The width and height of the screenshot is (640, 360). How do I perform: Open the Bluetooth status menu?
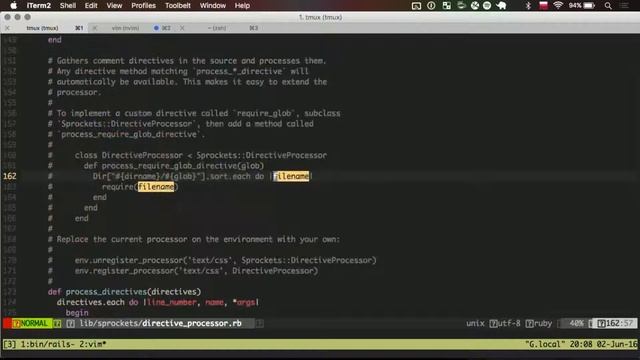tap(528, 5)
